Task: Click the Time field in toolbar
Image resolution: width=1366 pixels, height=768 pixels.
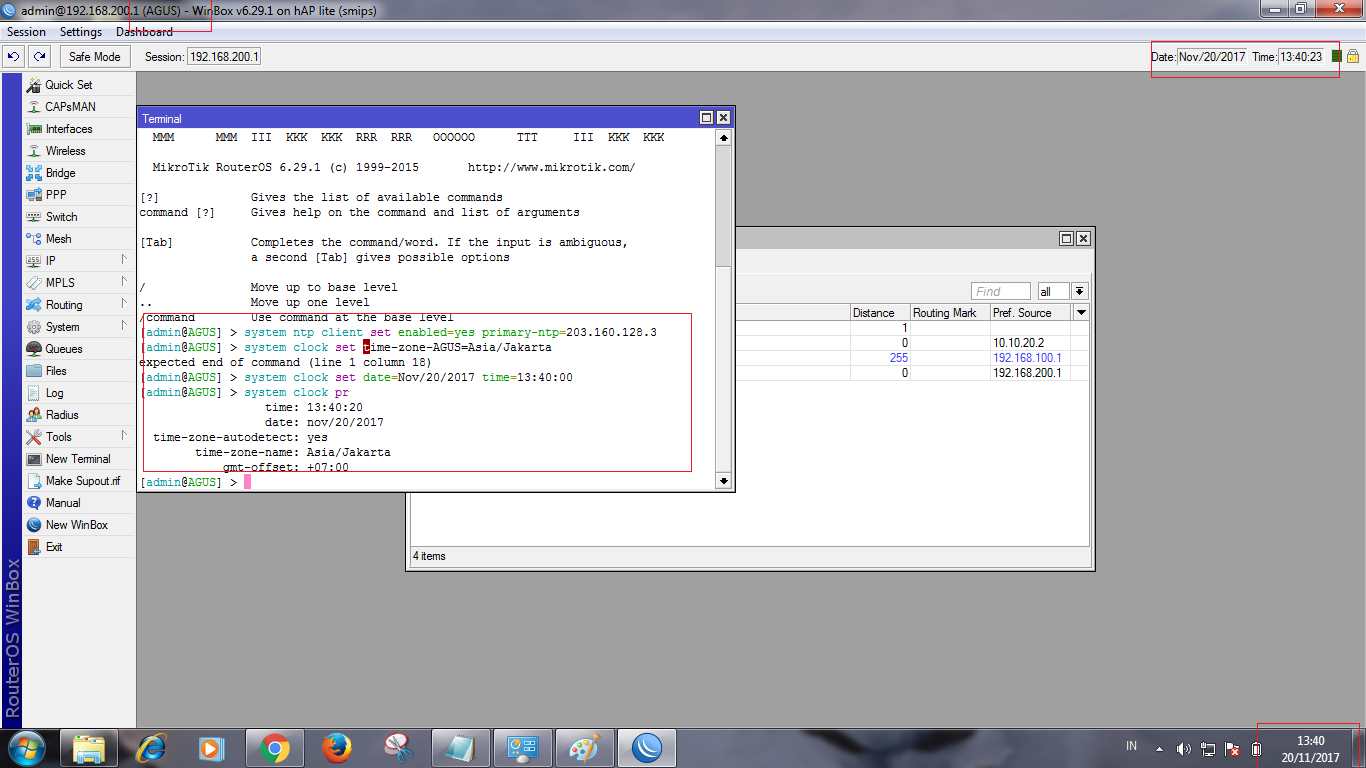Action: pos(1303,57)
